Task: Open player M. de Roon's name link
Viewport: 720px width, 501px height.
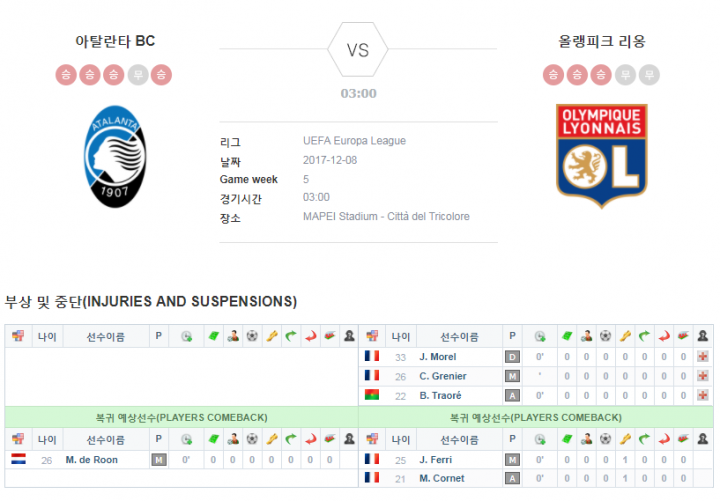Action: click(x=91, y=460)
